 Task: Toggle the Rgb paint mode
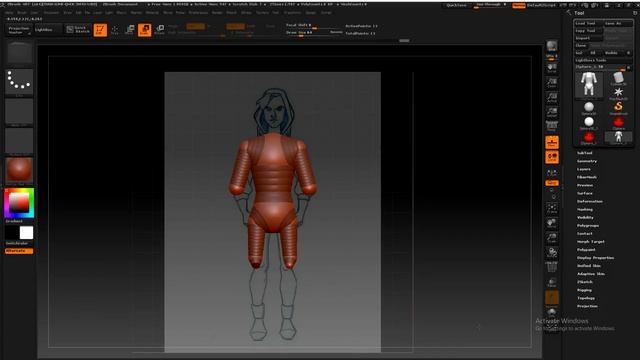click(195, 27)
